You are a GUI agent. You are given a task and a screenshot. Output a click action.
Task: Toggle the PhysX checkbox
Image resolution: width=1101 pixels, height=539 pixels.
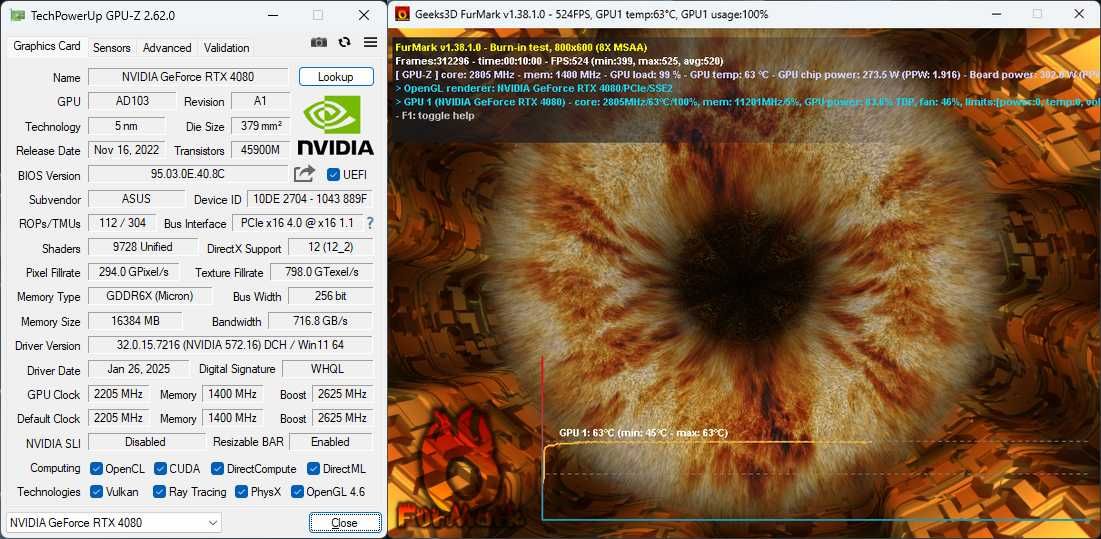(x=242, y=491)
